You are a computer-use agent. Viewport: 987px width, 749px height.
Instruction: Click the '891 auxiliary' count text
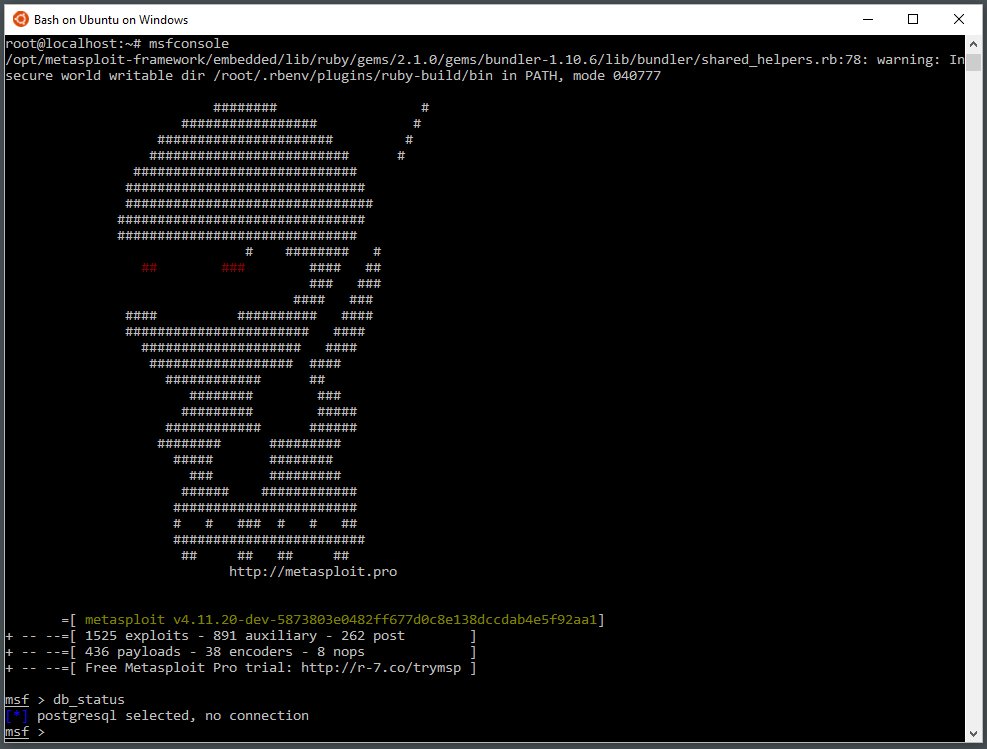pos(264,636)
